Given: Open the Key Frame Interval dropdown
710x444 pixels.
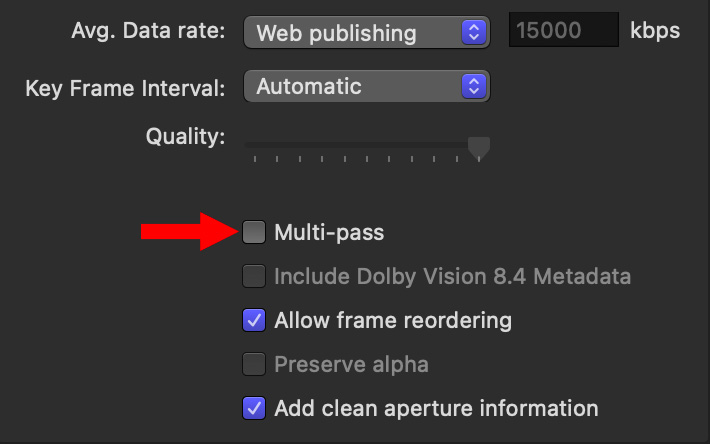Looking at the screenshot, I should click(367, 86).
